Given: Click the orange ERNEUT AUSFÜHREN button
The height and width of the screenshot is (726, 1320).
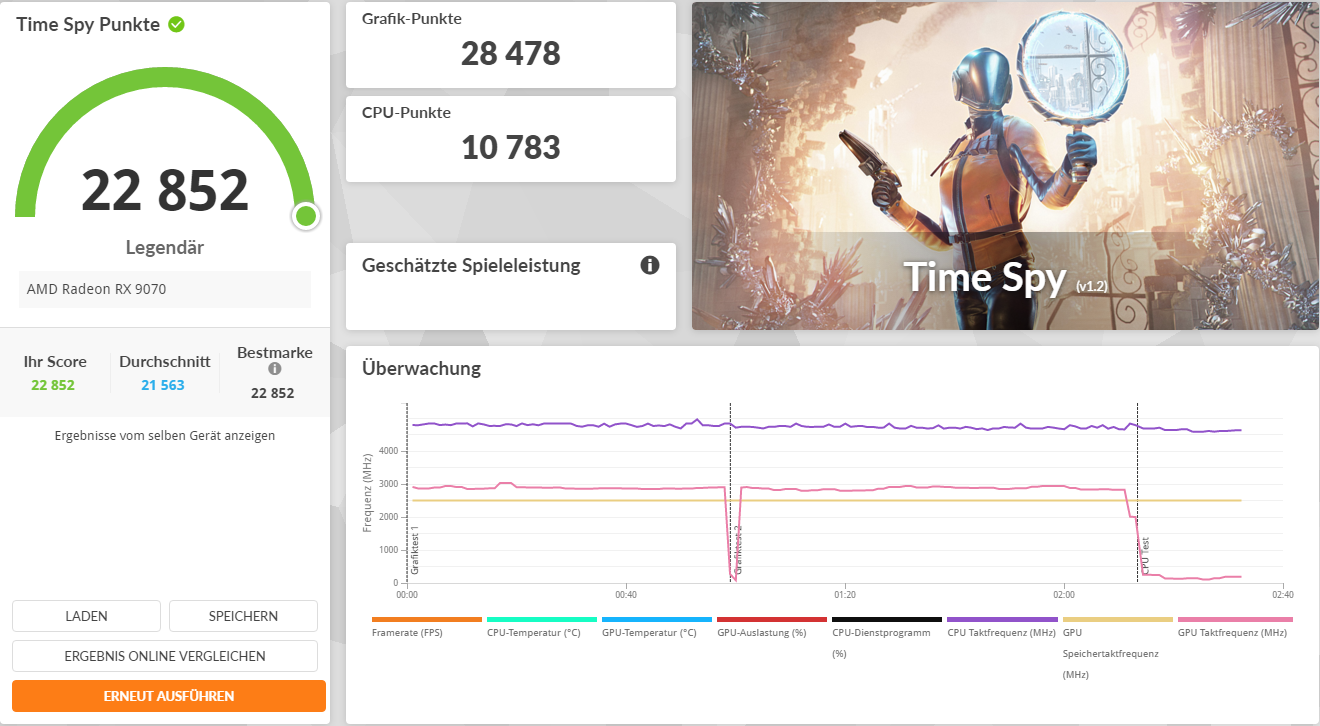Looking at the screenshot, I should point(169,696).
